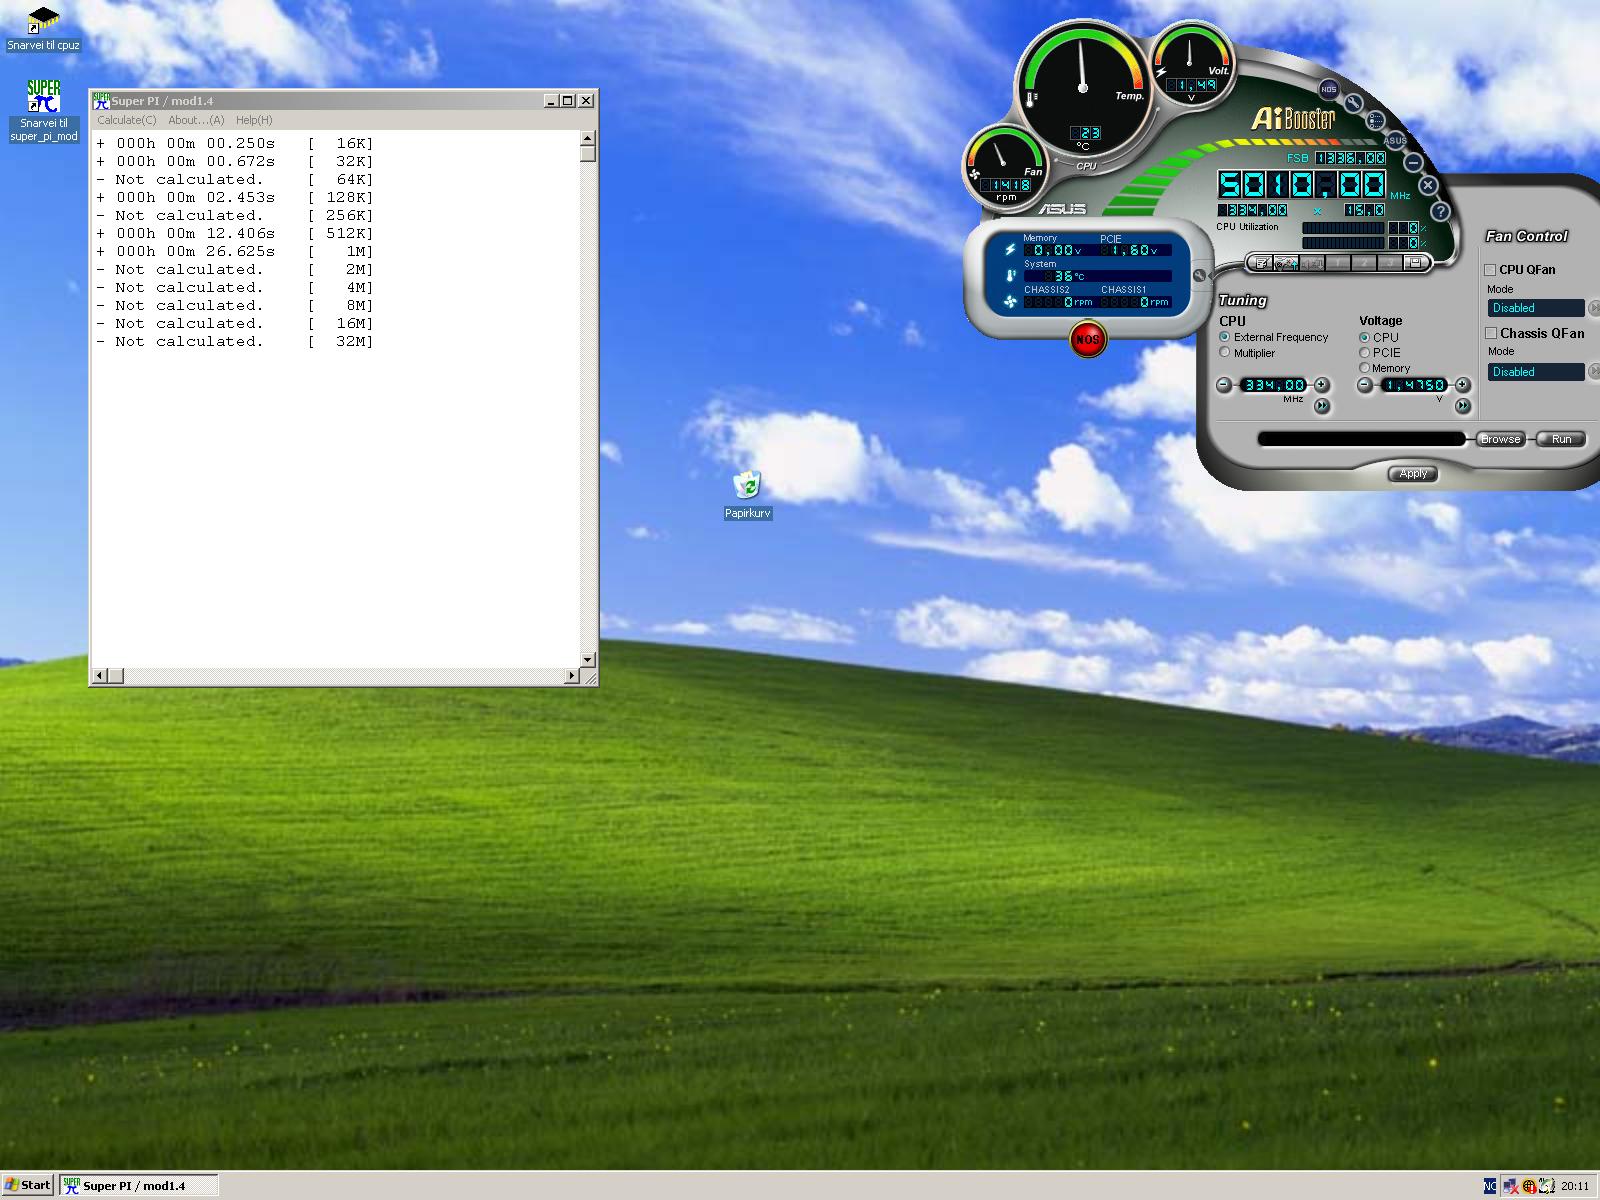Select the 16K result line 00.250s

pos(234,144)
